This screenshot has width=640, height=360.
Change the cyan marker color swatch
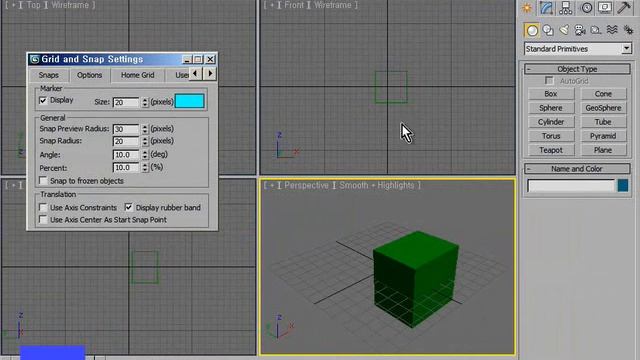(x=190, y=101)
